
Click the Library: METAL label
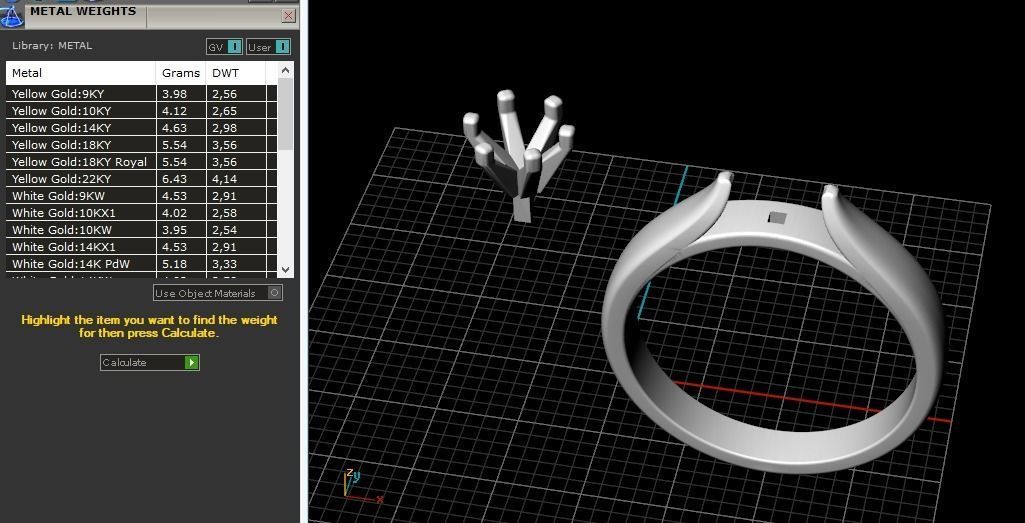click(x=52, y=46)
